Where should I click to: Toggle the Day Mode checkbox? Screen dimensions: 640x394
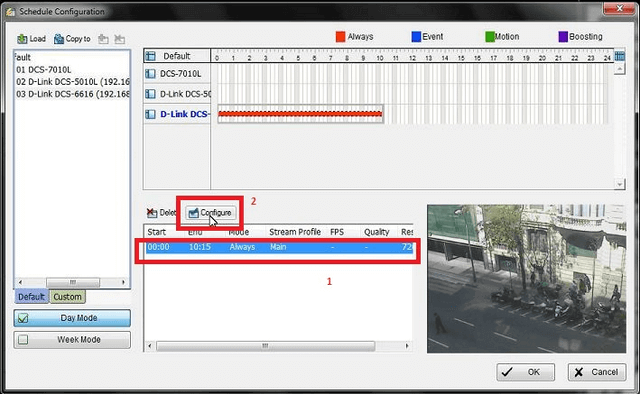[23, 318]
